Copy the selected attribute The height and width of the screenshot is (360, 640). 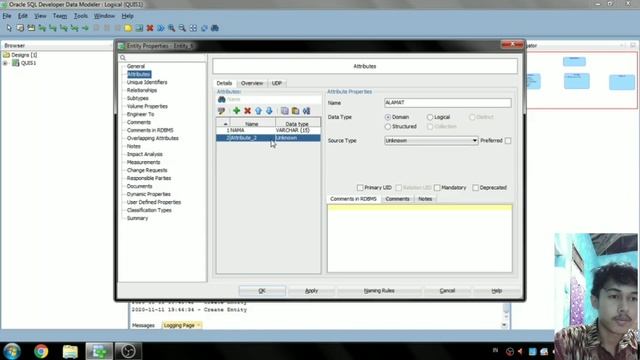tap(284, 111)
